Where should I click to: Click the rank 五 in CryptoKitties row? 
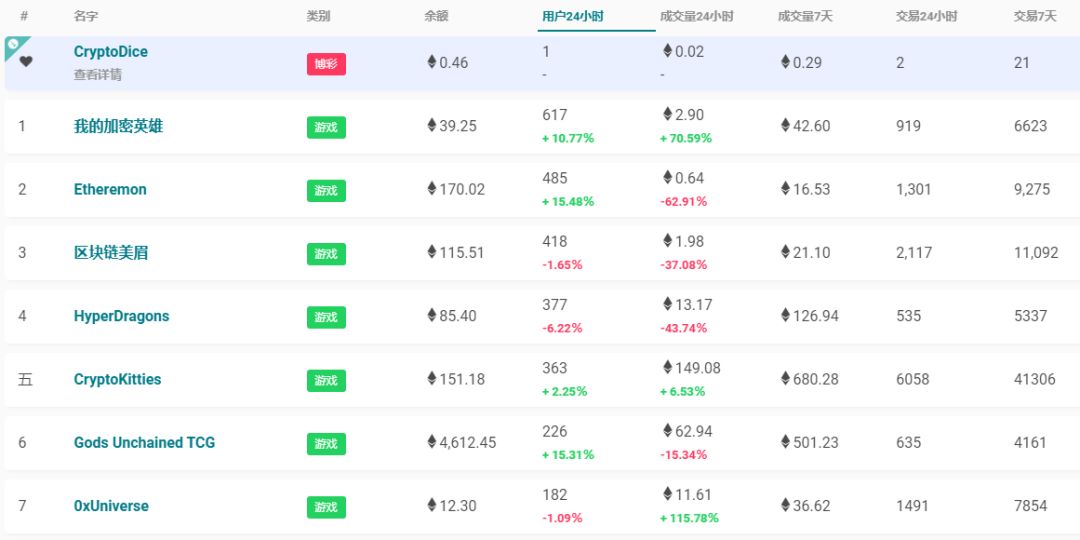pyautogui.click(x=25, y=380)
